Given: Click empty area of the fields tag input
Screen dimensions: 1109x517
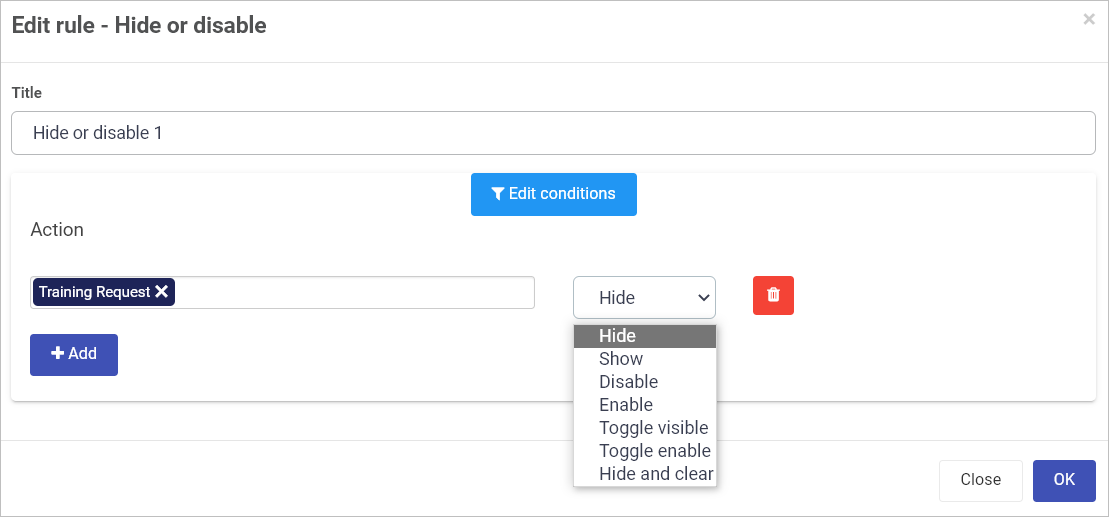Looking at the screenshot, I should [x=354, y=292].
